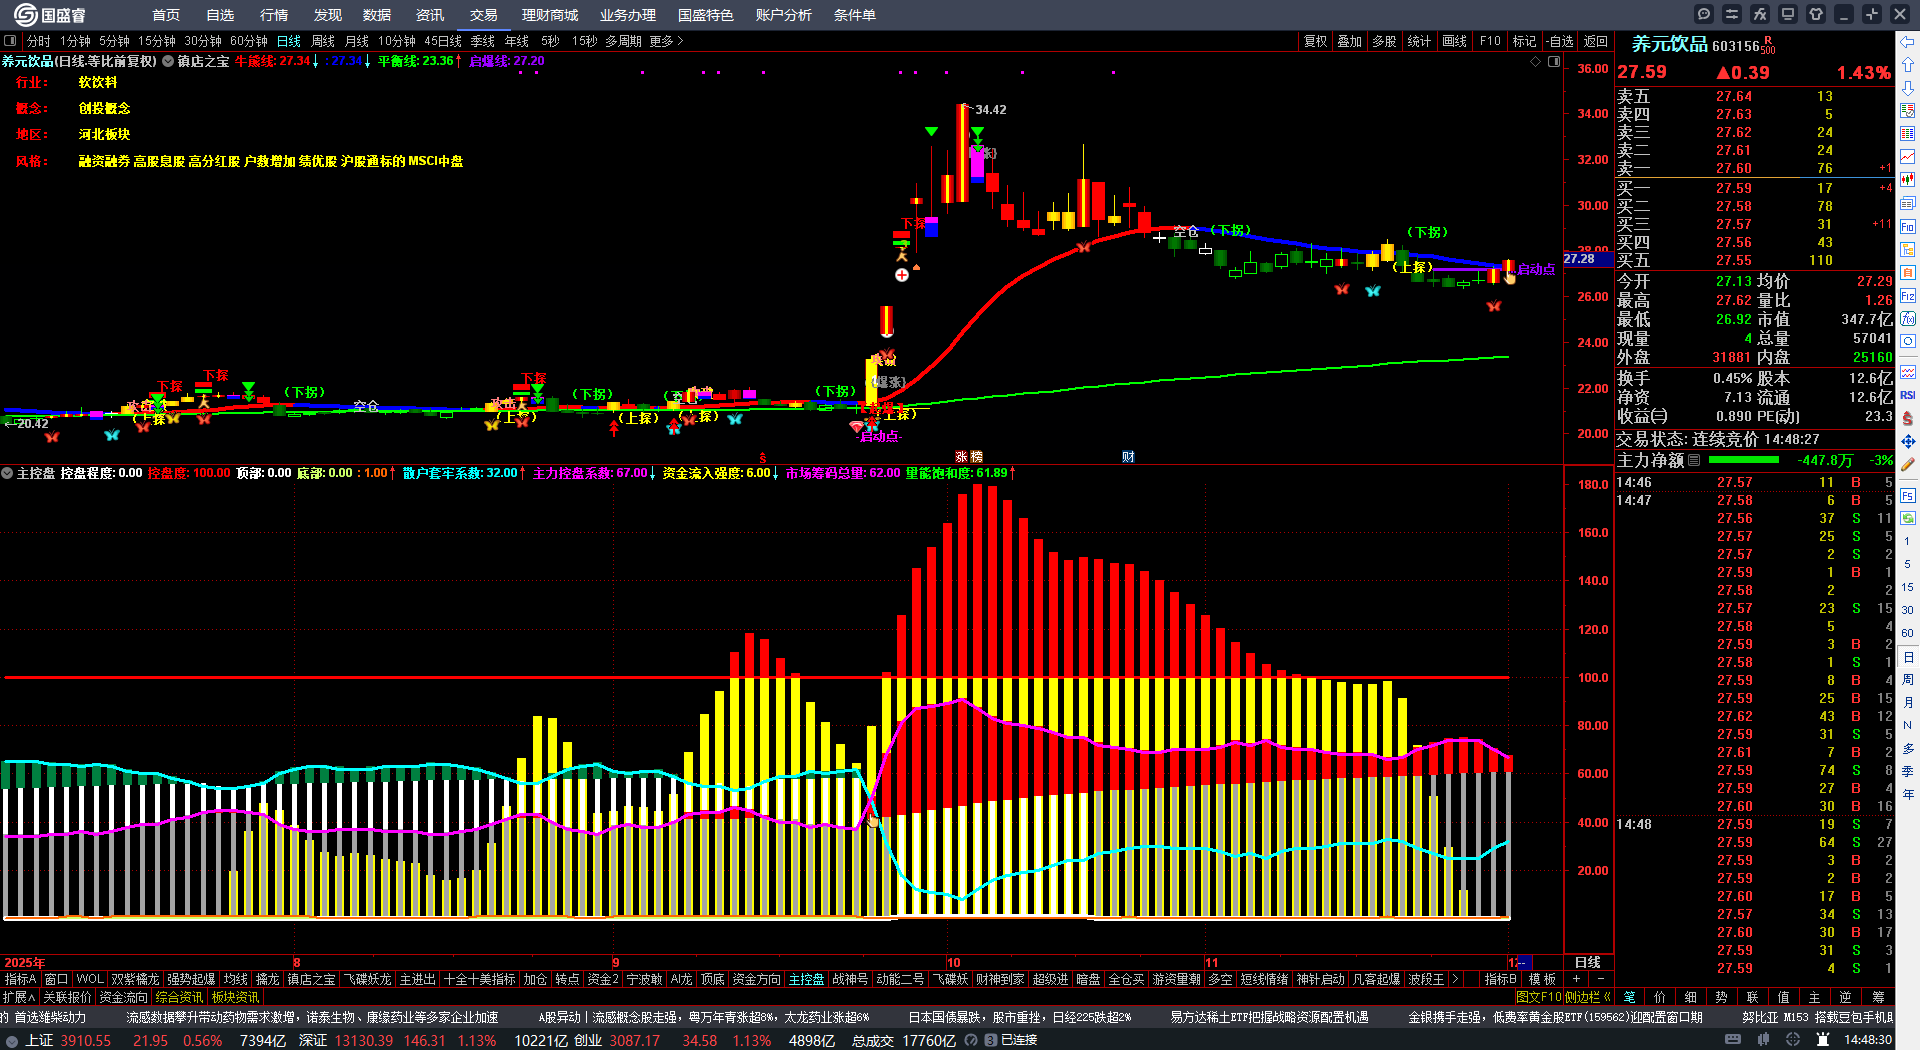This screenshot has width=1920, height=1050.
Task: Open the line chart icon in right sidebar
Action: (x=1908, y=157)
